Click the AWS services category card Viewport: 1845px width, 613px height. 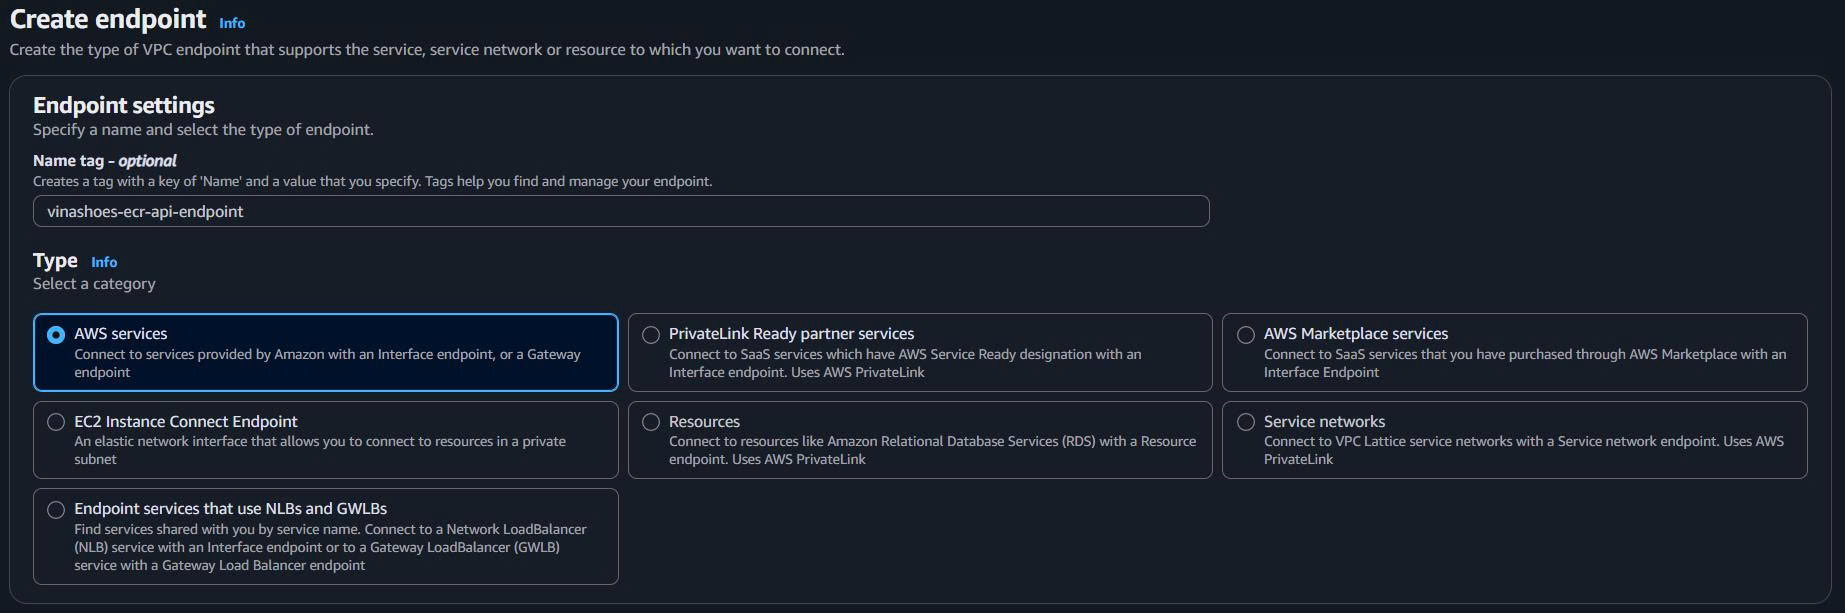(325, 352)
